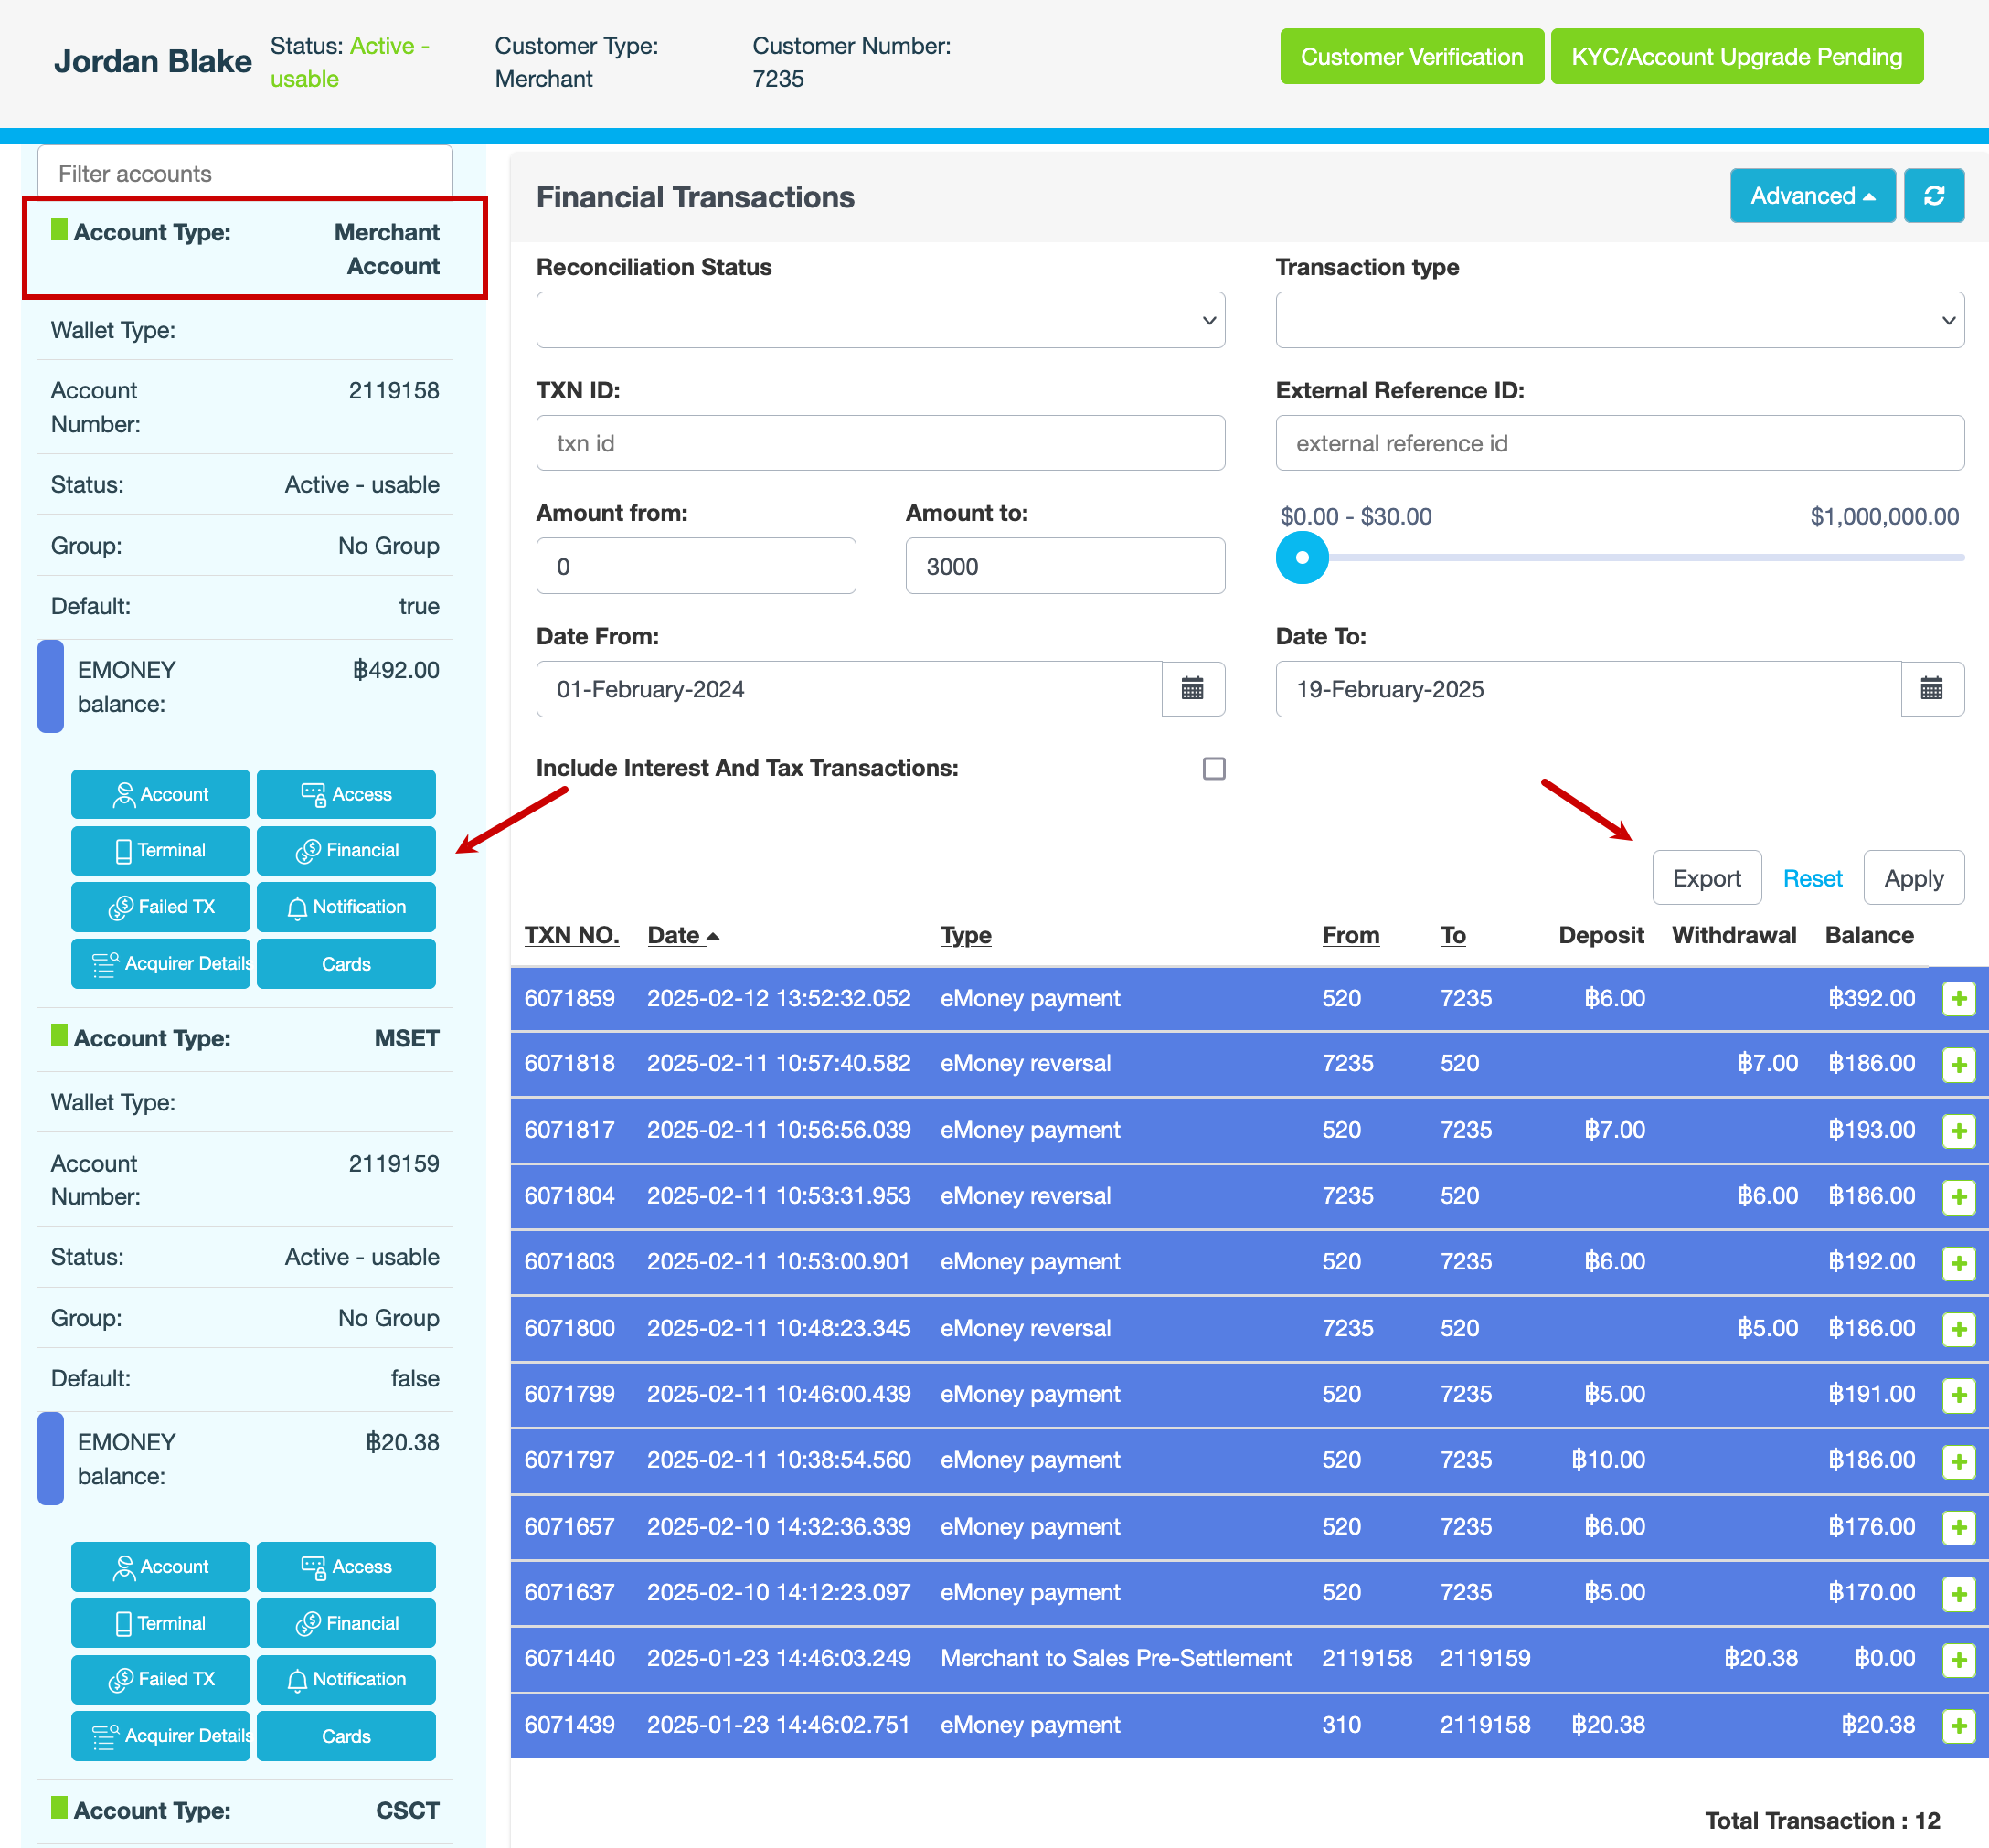Click the Export button
The height and width of the screenshot is (1848, 1989).
(1706, 878)
